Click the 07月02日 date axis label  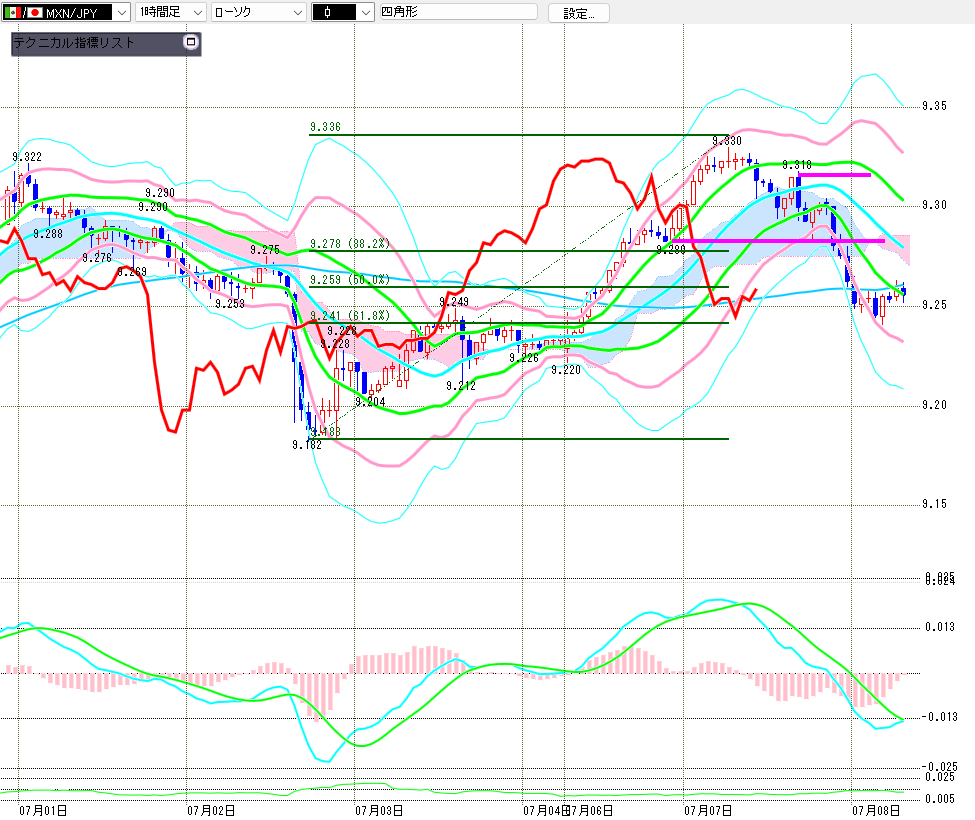(x=211, y=811)
